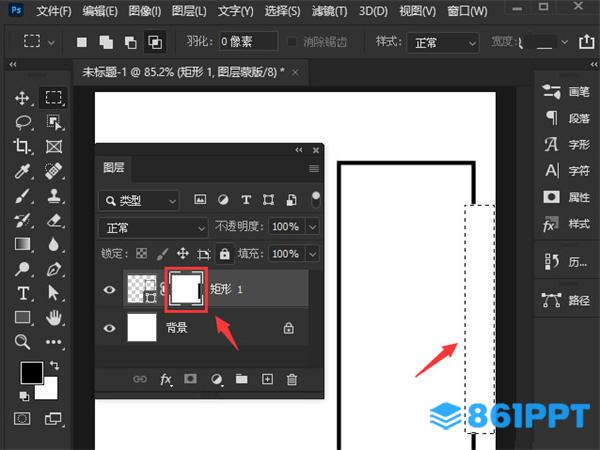Screen dimensions: 600x450
Task: Hide the 背景 layer
Action: pyautogui.click(x=109, y=328)
